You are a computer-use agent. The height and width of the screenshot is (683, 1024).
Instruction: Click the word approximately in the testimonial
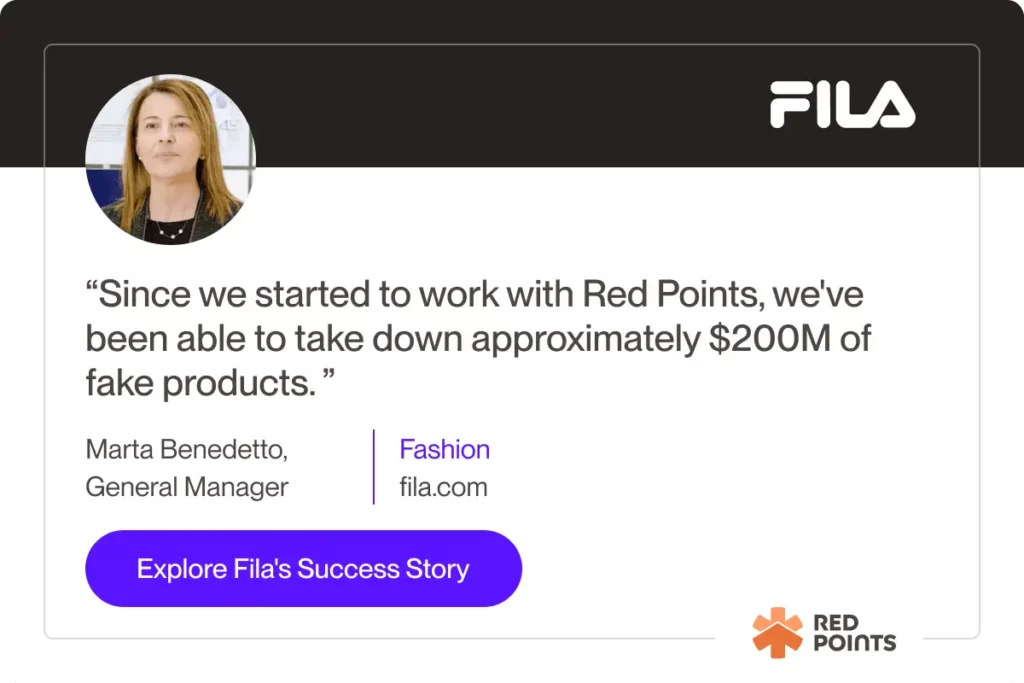[x=586, y=340]
